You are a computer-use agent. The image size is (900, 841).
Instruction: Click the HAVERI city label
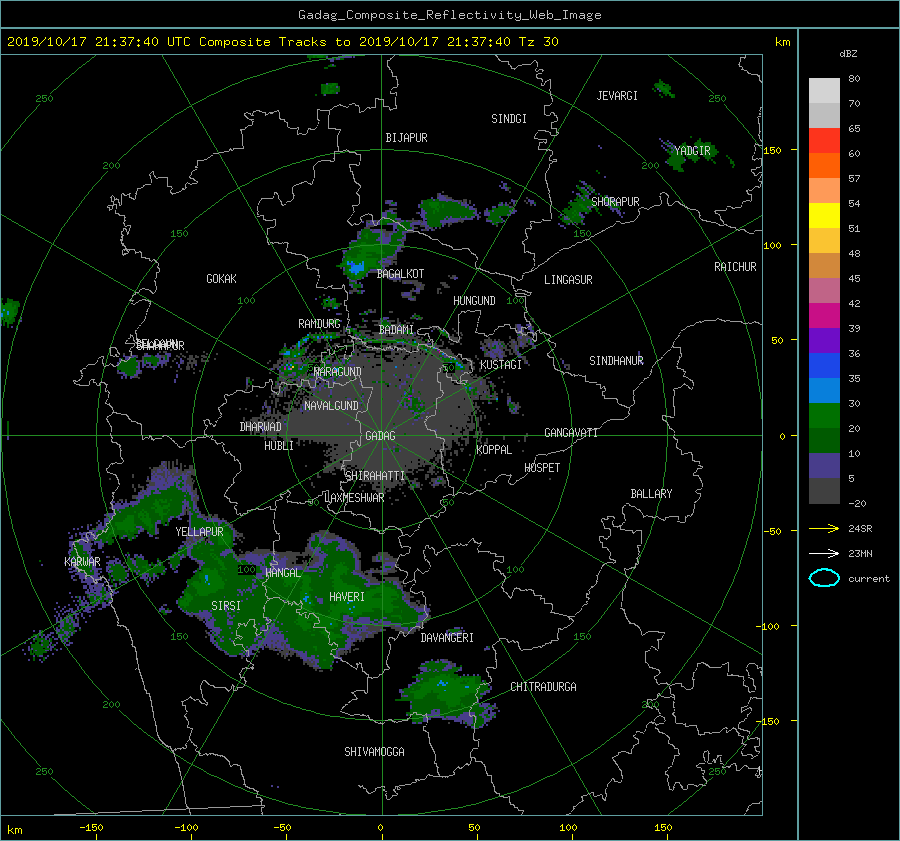347,597
